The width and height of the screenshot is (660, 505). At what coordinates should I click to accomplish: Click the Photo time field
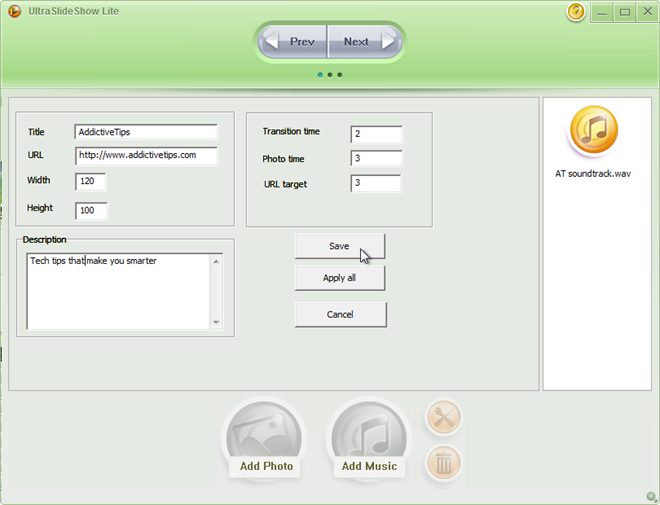click(x=376, y=158)
